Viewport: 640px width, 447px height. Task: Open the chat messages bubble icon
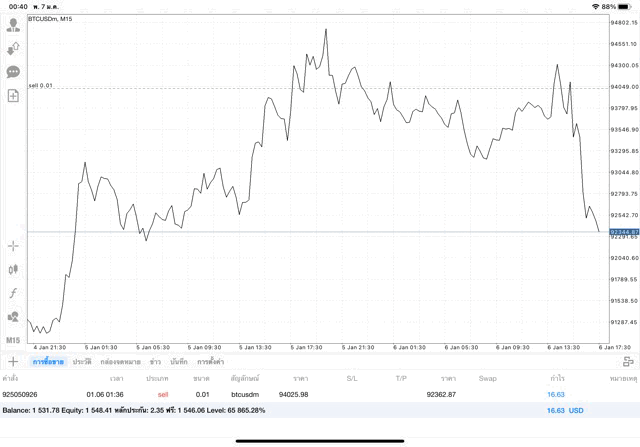click(x=13, y=72)
